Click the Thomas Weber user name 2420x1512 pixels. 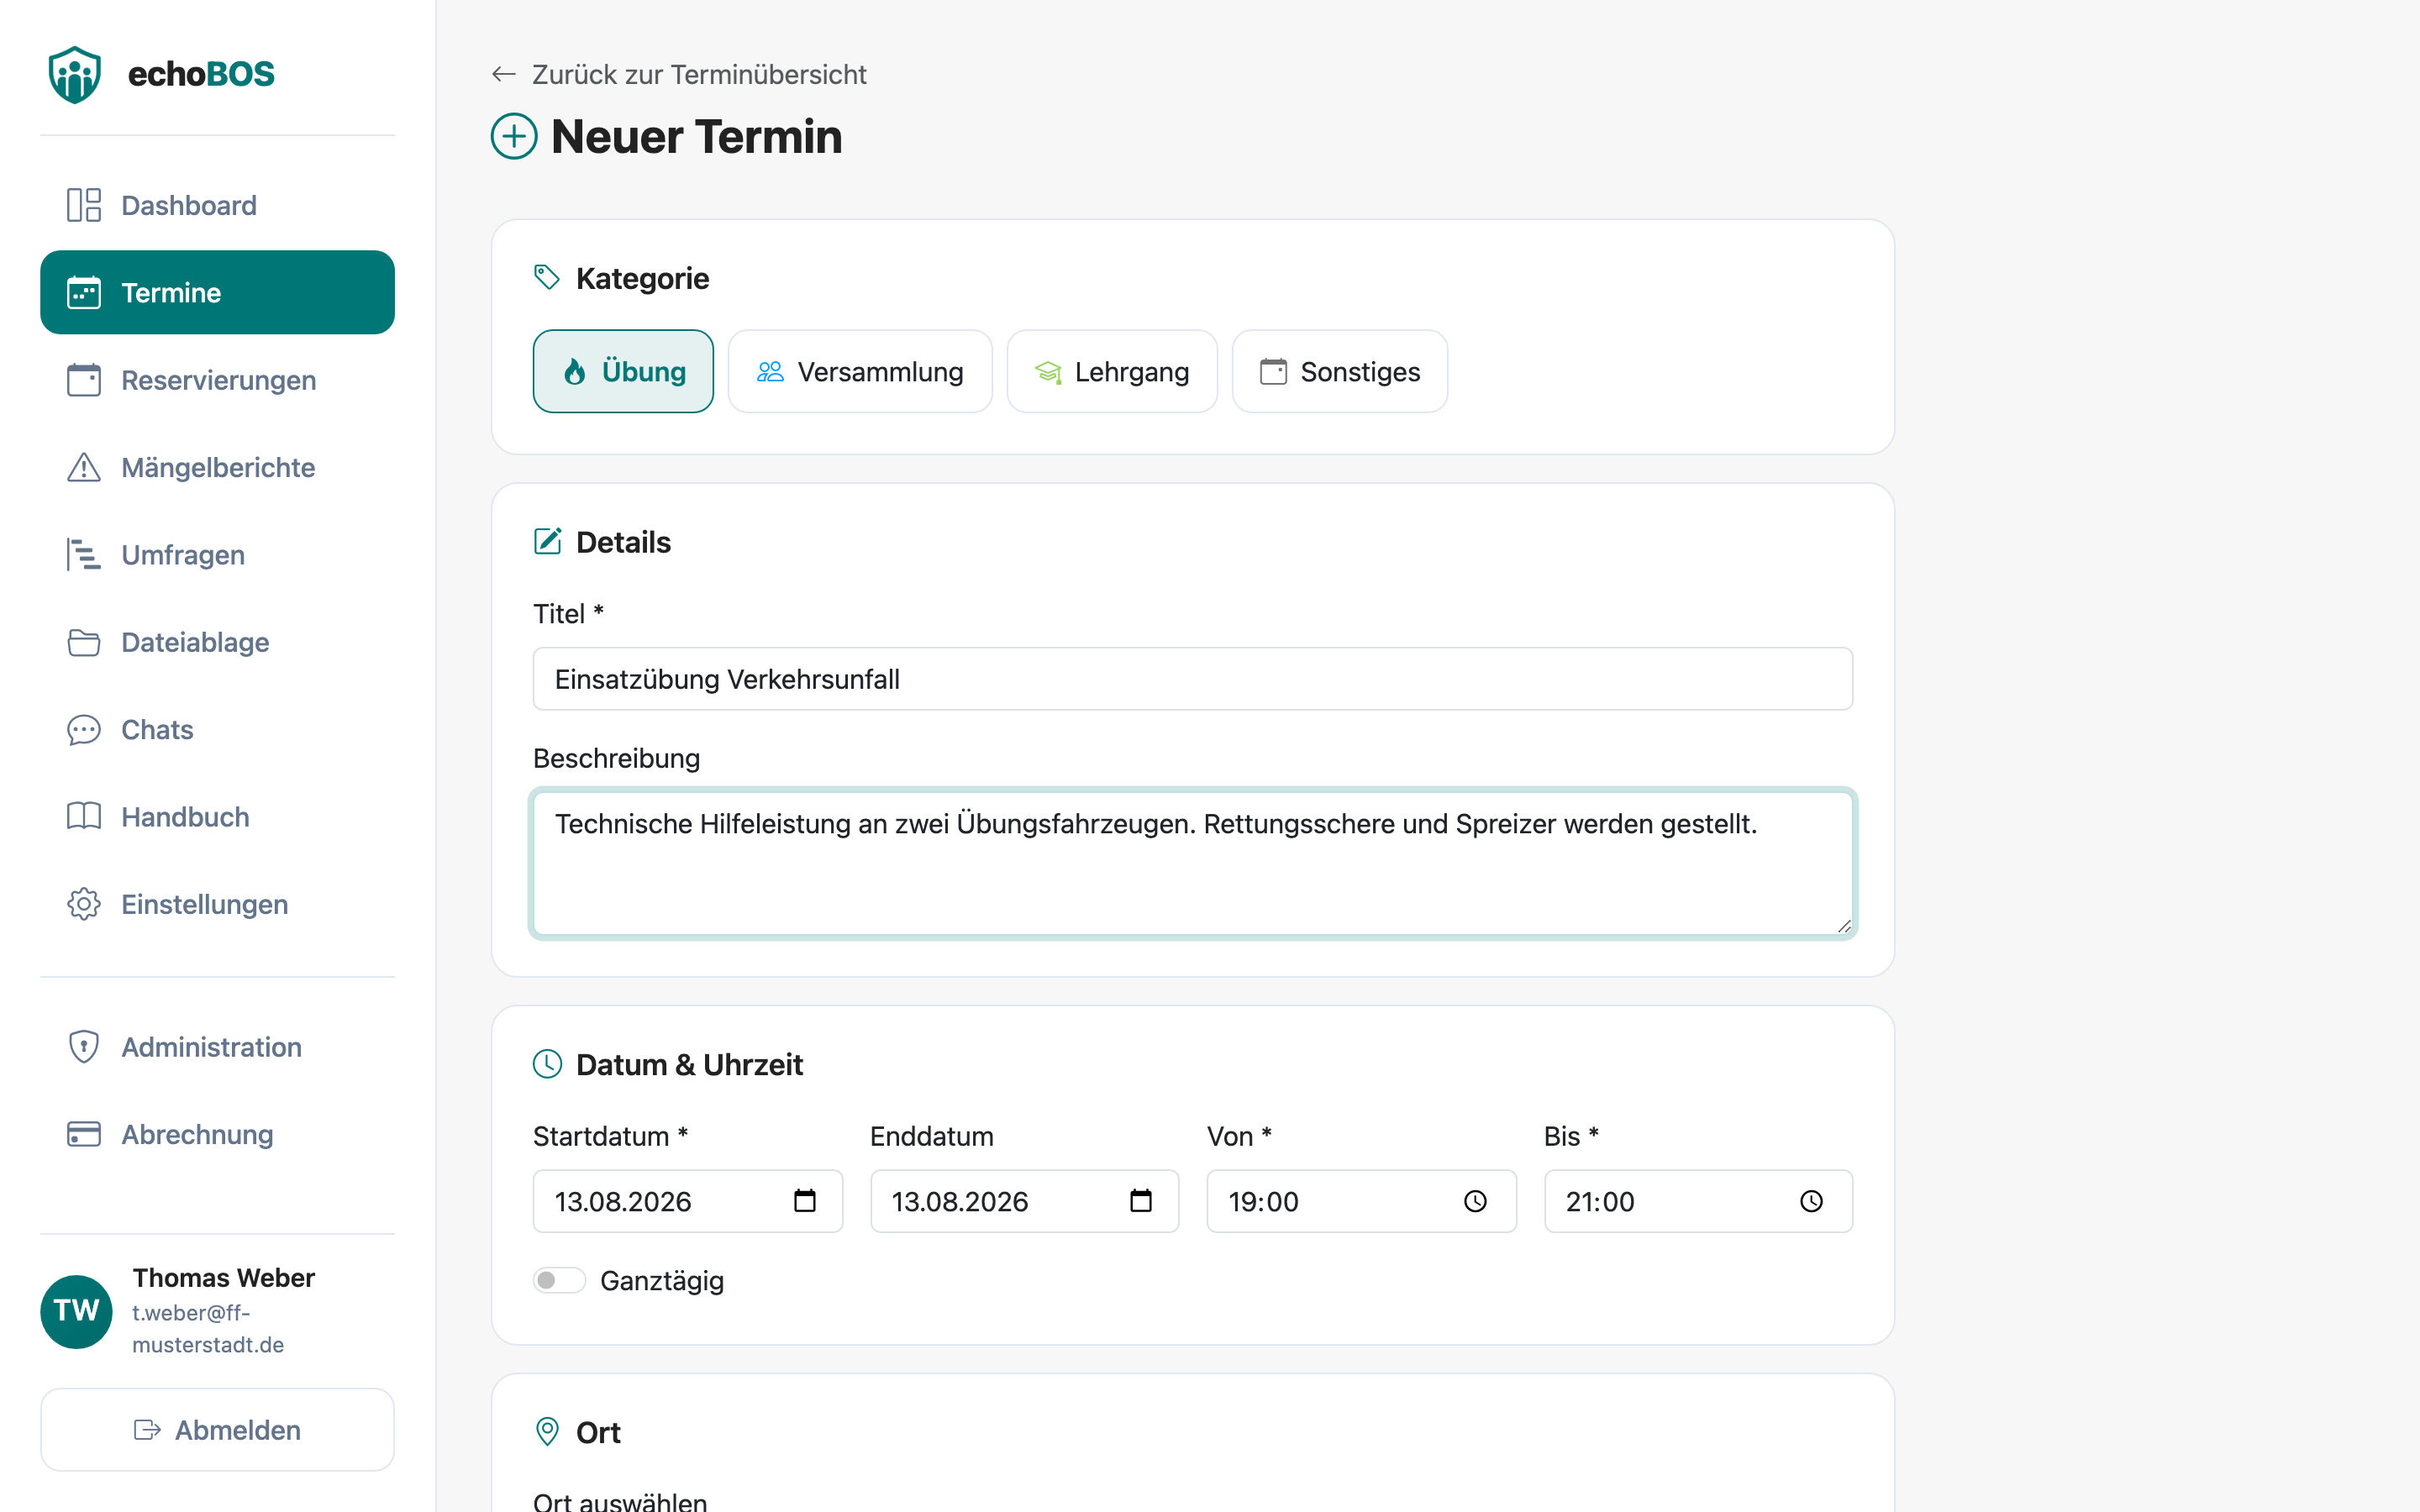pos(224,1278)
